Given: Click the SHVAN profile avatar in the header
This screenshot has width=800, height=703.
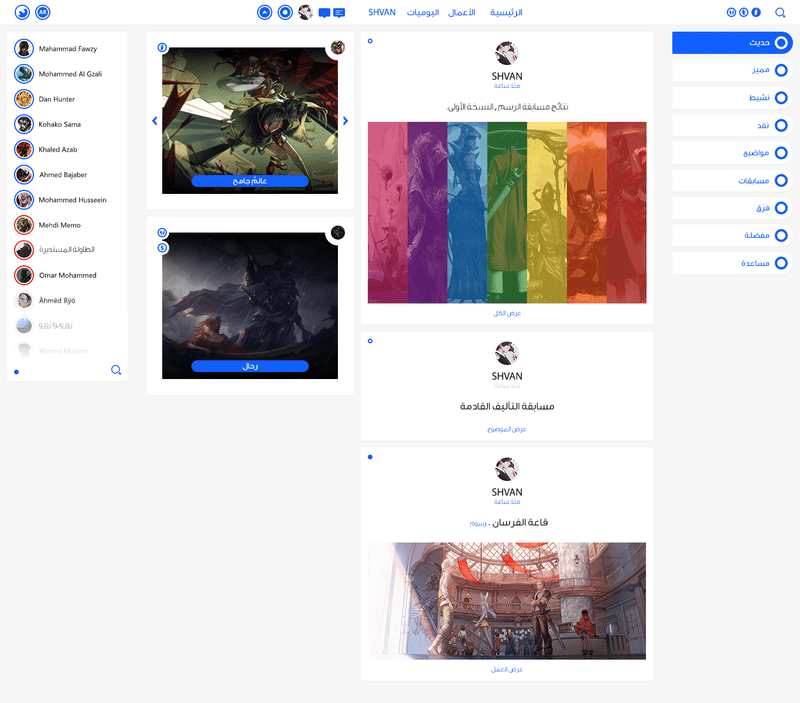Looking at the screenshot, I should pyautogui.click(x=305, y=12).
